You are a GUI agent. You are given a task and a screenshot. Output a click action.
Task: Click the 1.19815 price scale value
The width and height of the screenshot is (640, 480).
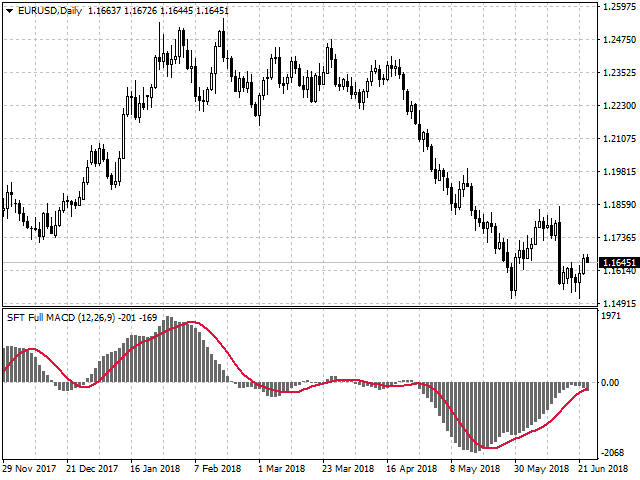(619, 172)
